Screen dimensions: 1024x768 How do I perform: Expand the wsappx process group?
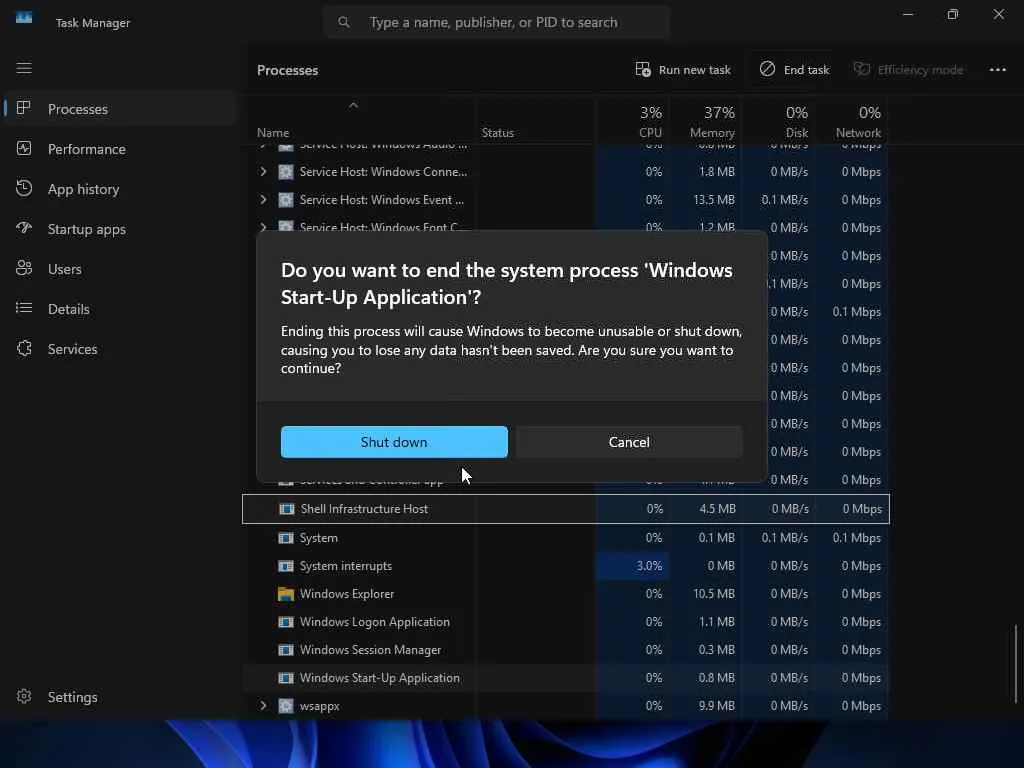click(263, 706)
